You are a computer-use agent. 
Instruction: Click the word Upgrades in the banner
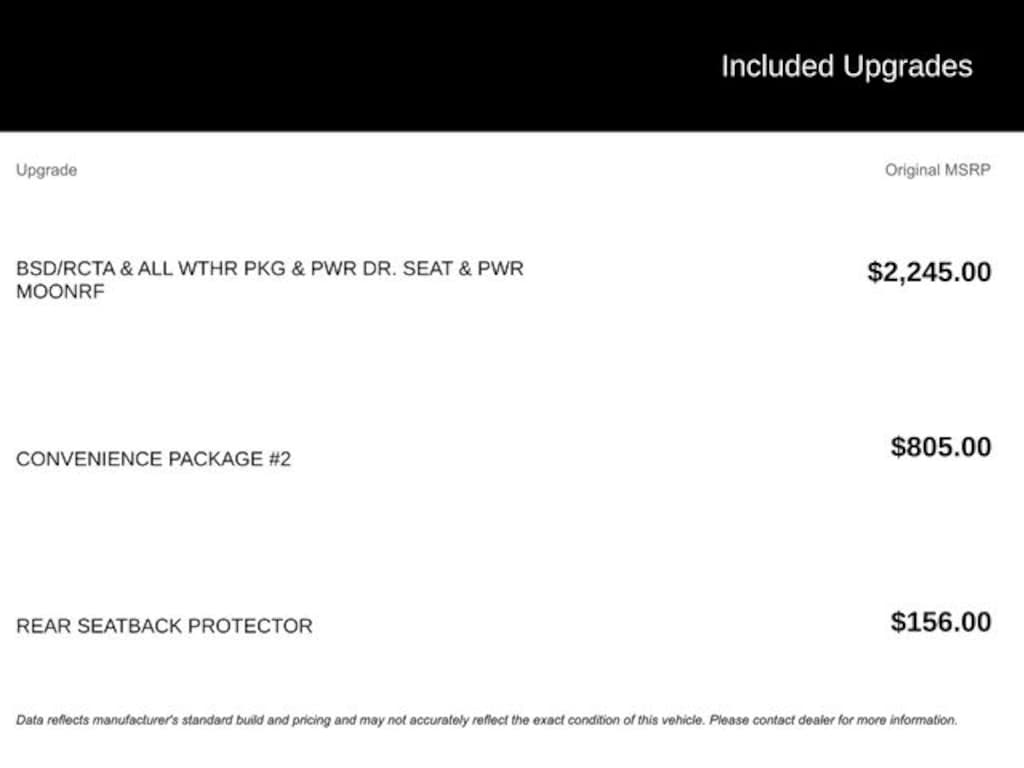pyautogui.click(x=907, y=67)
